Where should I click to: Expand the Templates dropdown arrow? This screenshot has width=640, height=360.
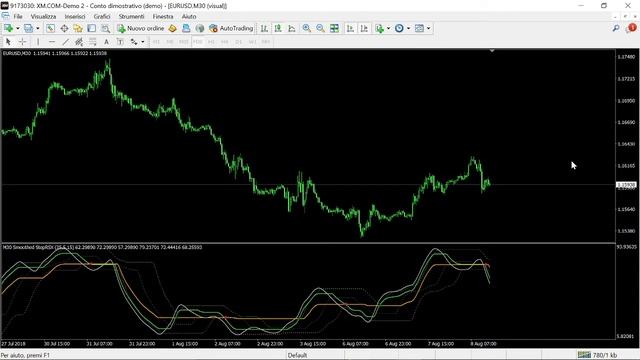tap(428, 28)
